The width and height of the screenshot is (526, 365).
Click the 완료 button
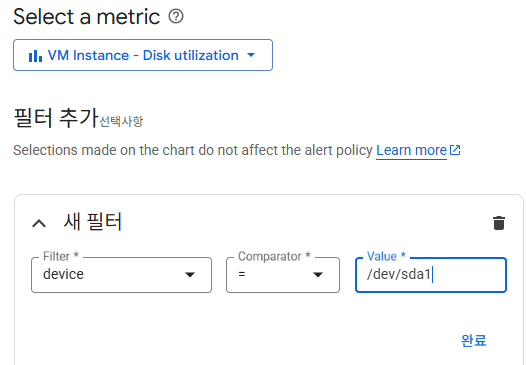point(473,340)
